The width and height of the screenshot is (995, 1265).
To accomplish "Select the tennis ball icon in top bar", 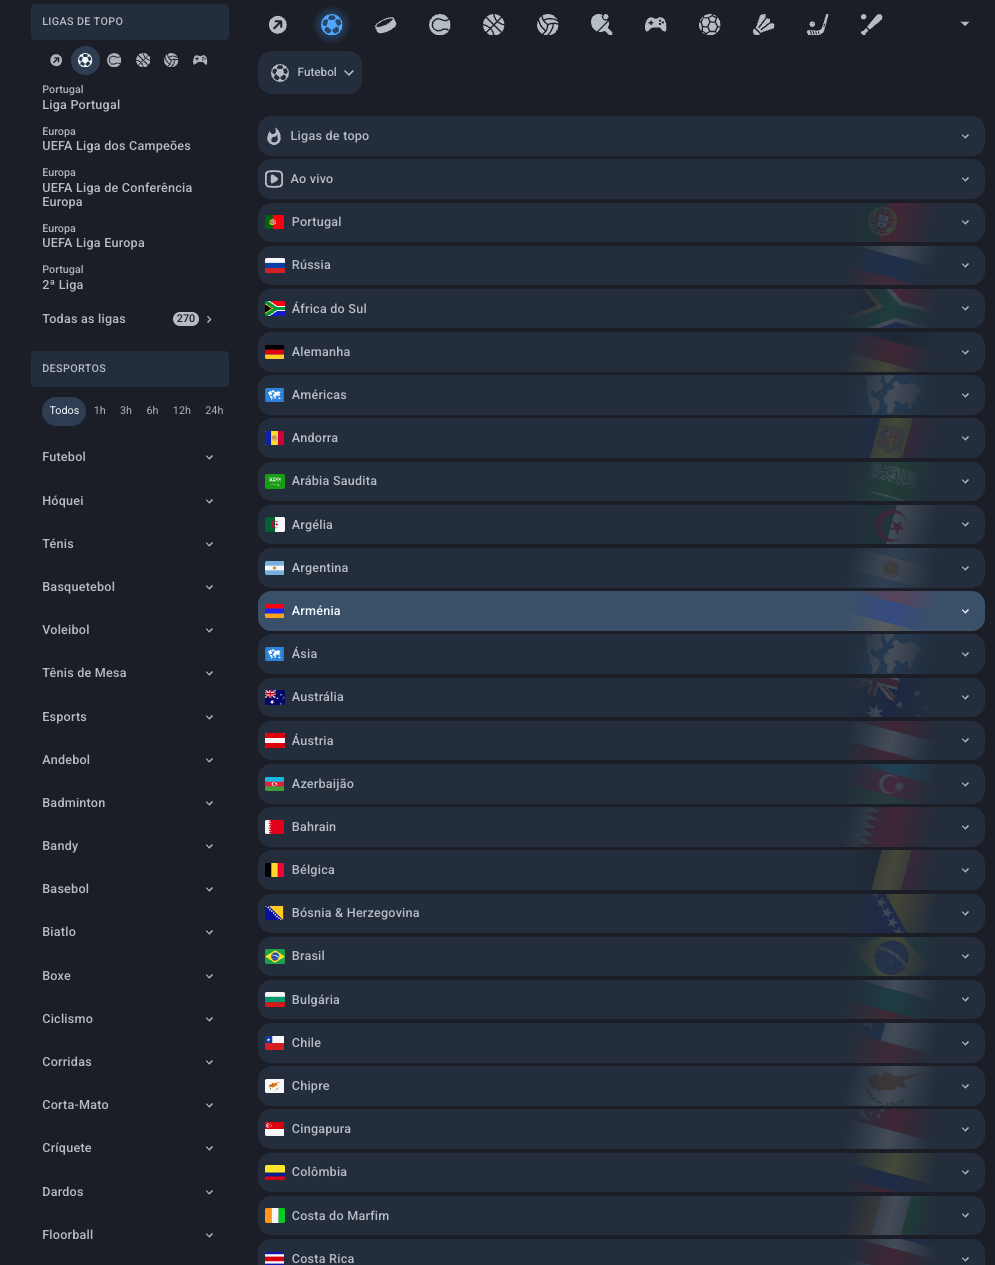I will click(440, 25).
